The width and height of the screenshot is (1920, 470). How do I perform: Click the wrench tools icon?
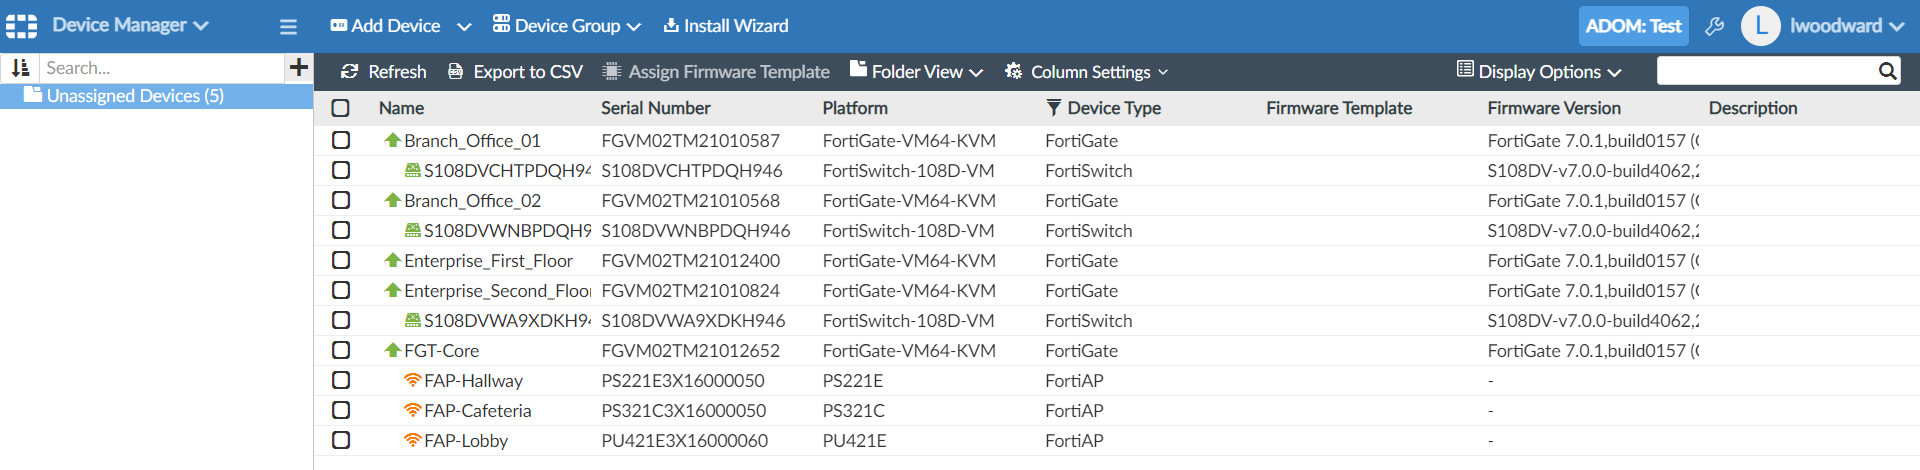click(1714, 27)
